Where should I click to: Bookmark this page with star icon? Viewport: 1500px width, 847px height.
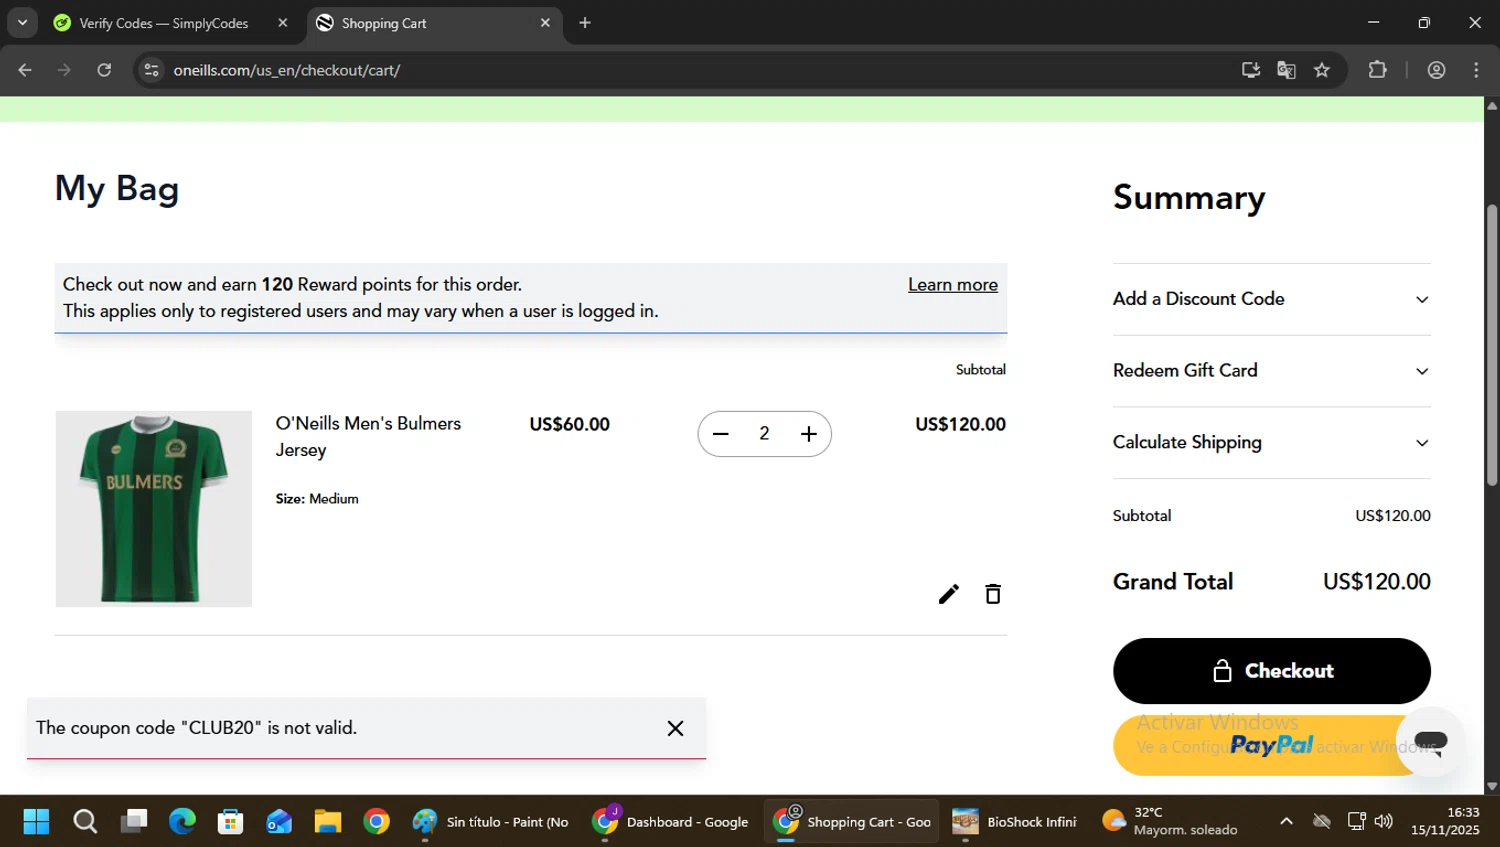tap(1322, 70)
